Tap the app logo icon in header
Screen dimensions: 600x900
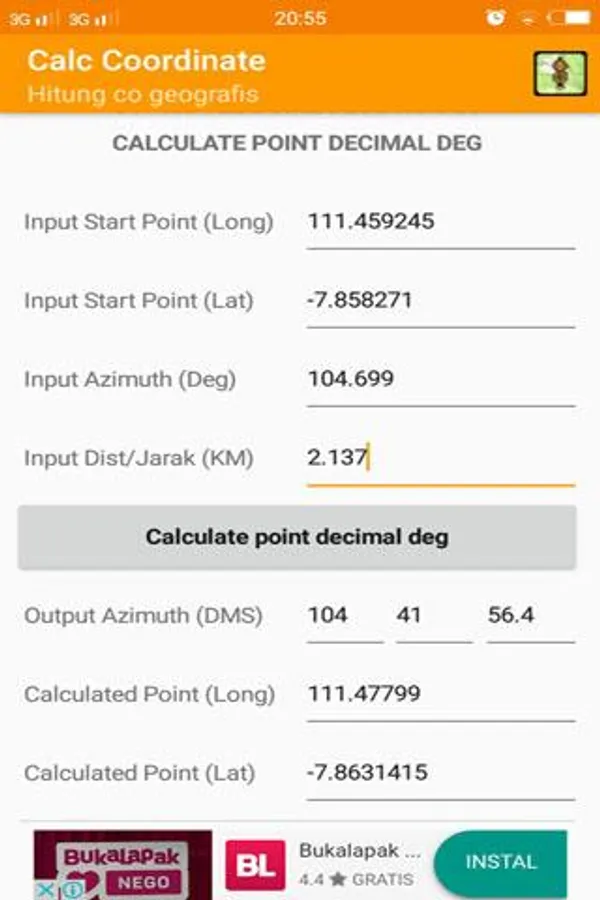(x=559, y=73)
